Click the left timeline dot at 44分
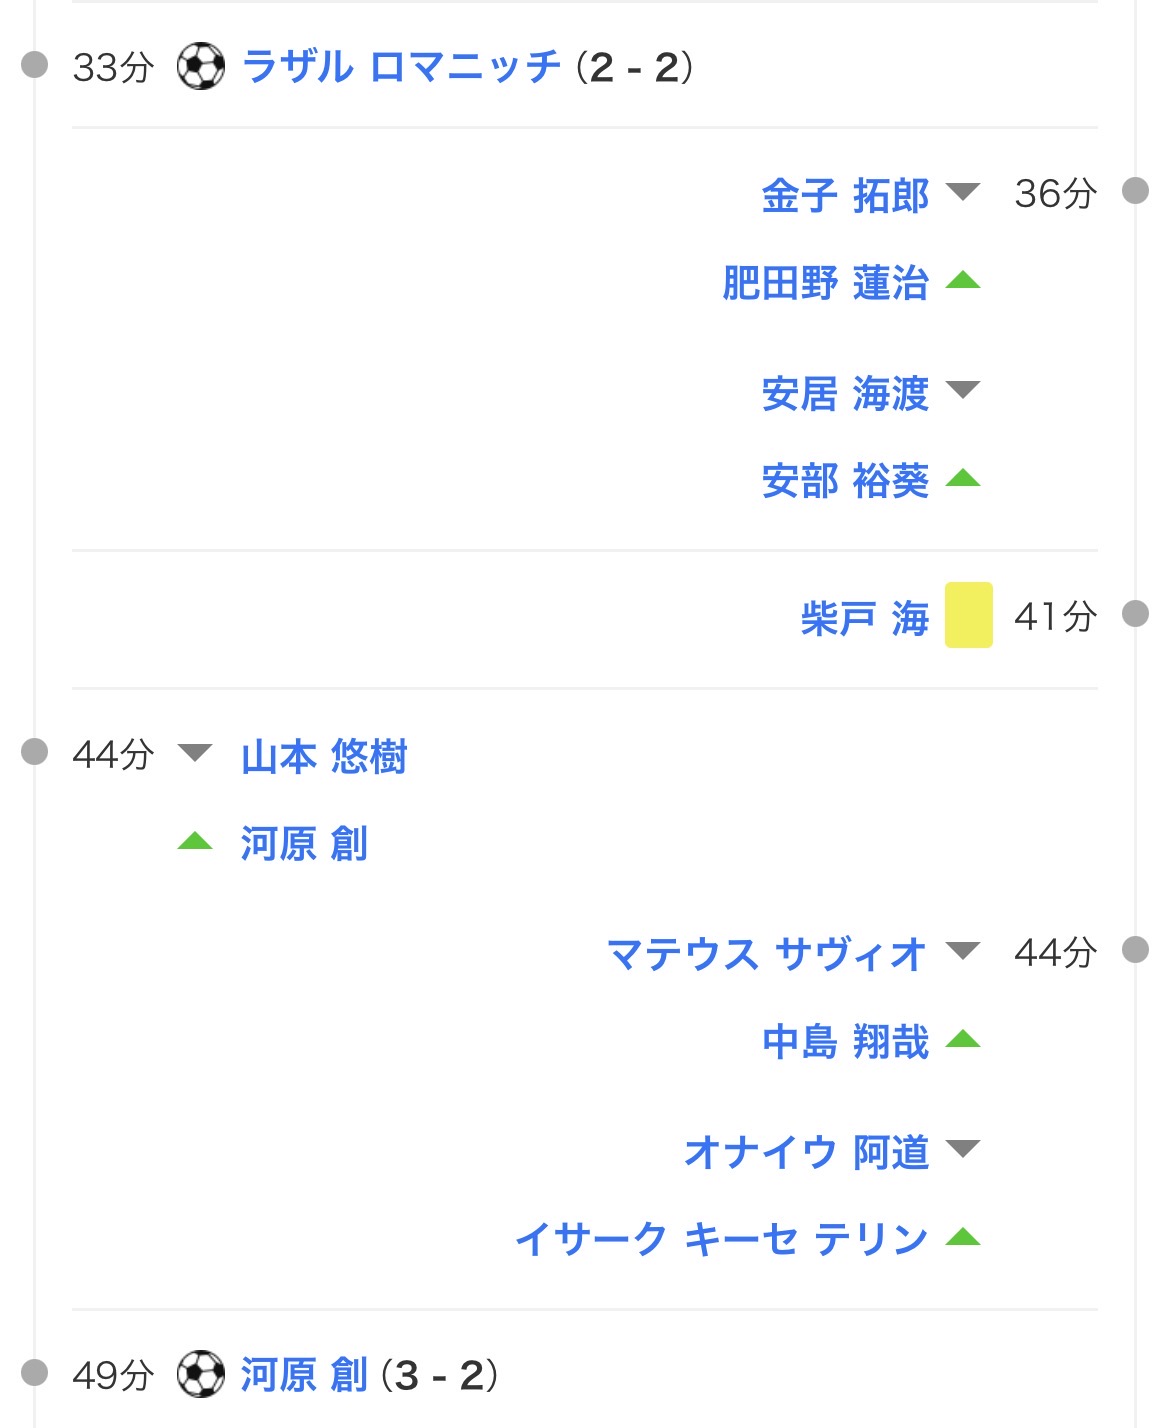This screenshot has width=1170, height=1428. click(x=35, y=751)
